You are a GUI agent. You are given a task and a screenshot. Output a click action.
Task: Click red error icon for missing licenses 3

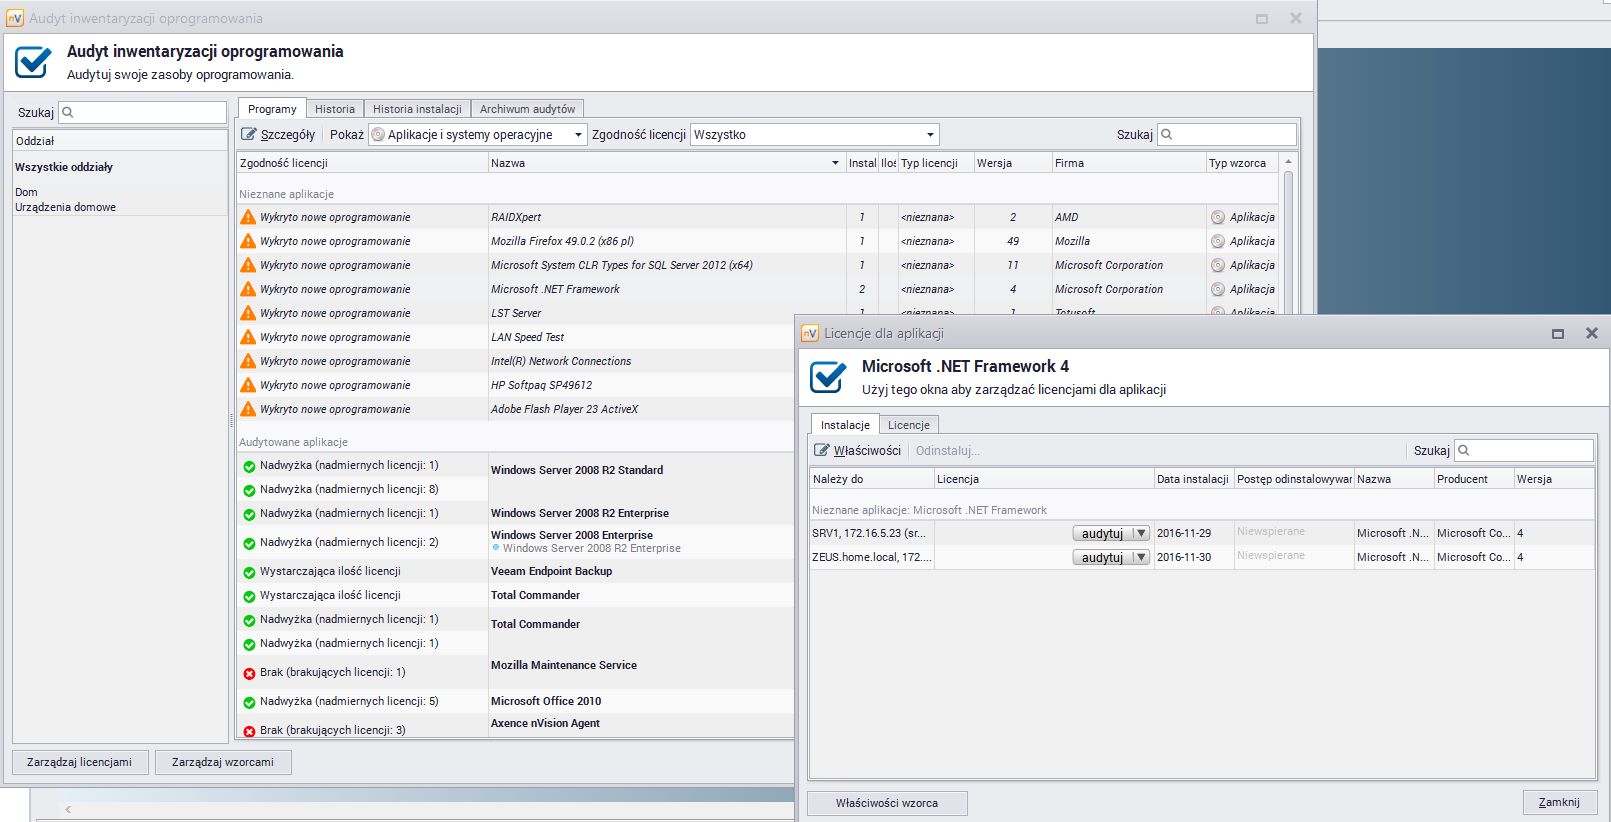[249, 731]
